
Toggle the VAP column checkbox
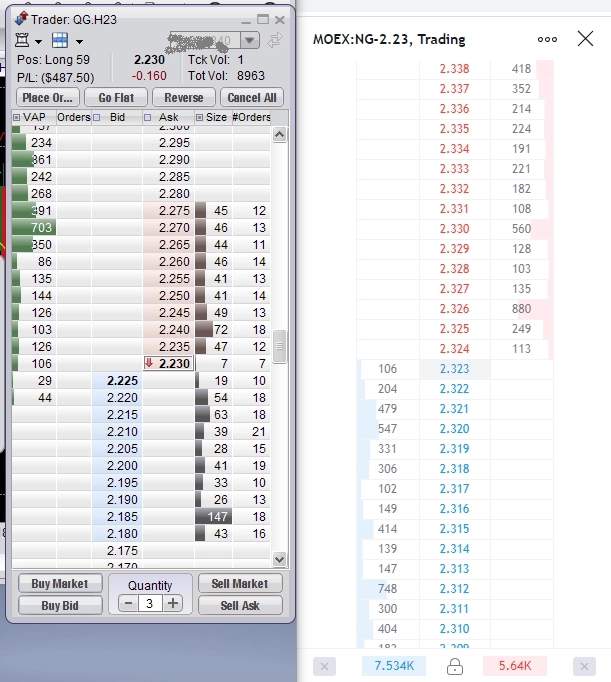point(17,117)
